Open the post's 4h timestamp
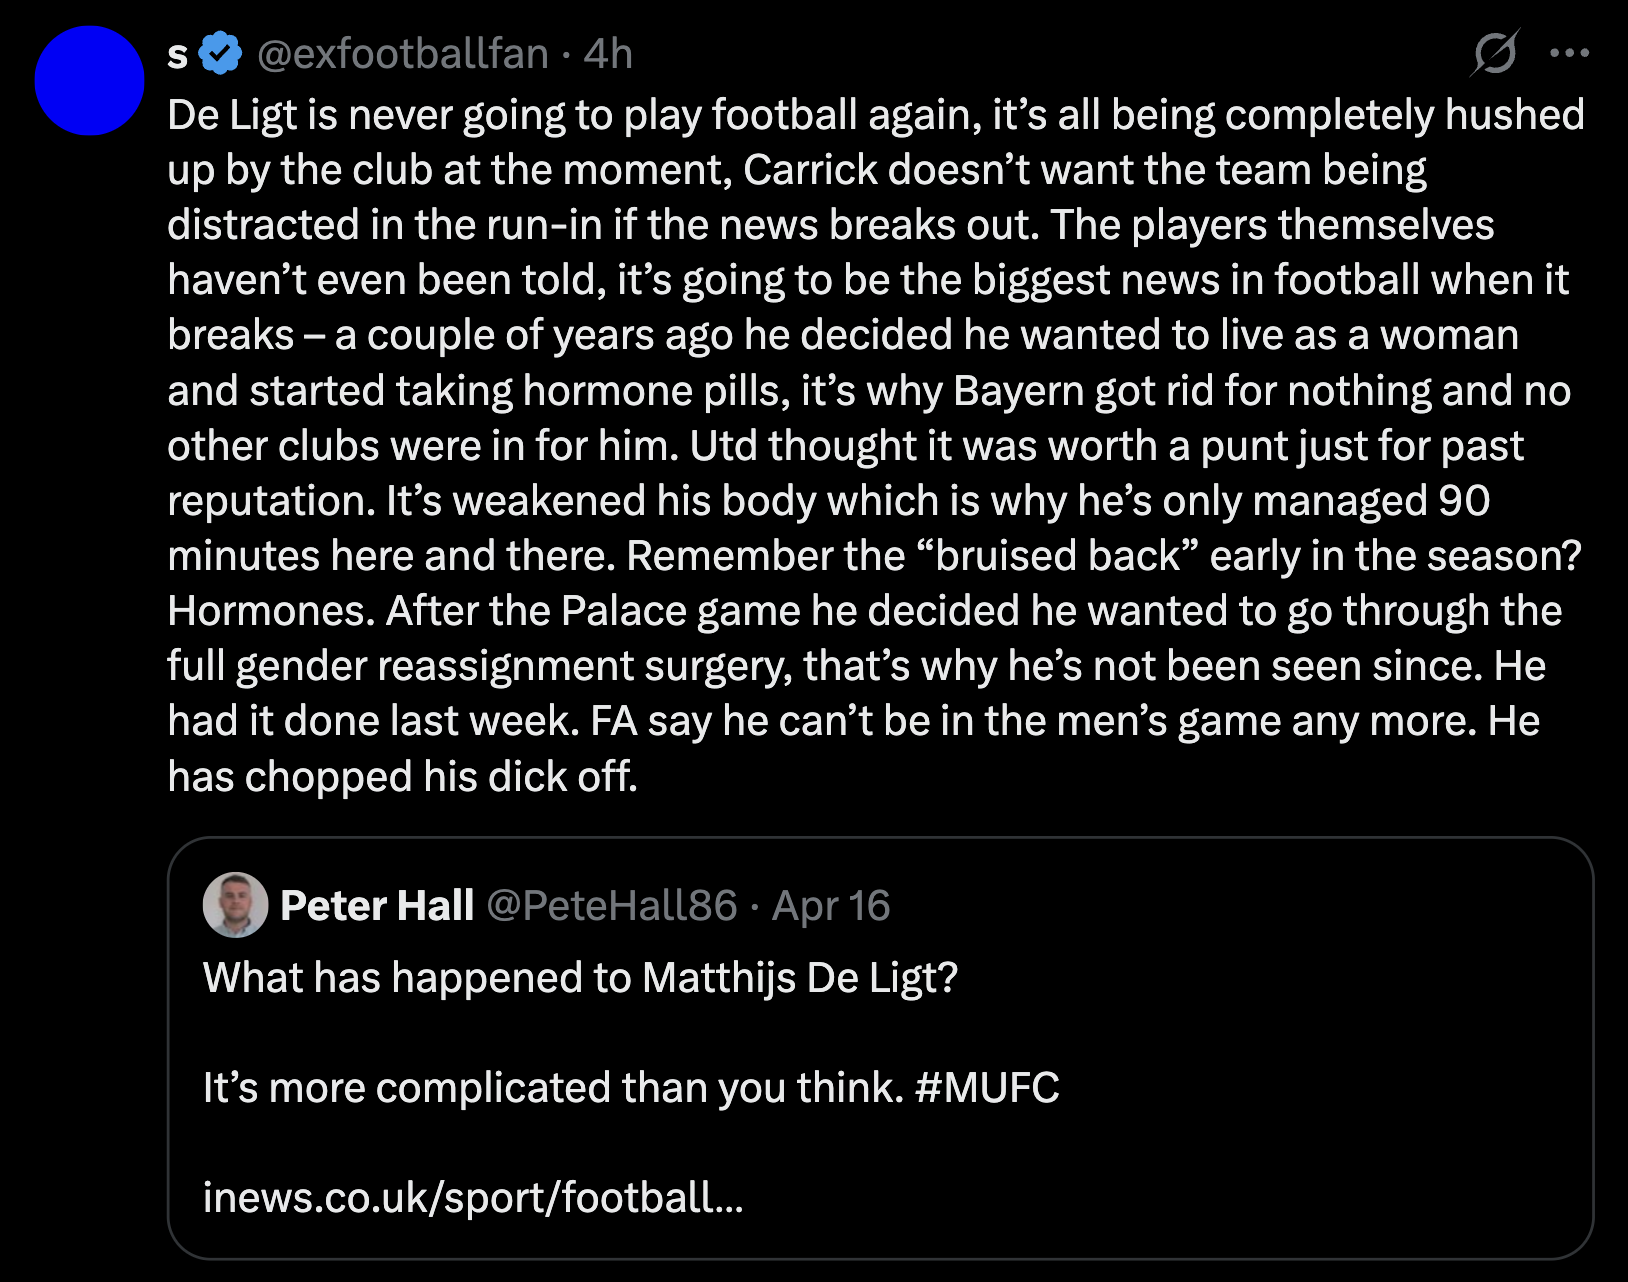Image resolution: width=1628 pixels, height=1282 pixels. 608,53
